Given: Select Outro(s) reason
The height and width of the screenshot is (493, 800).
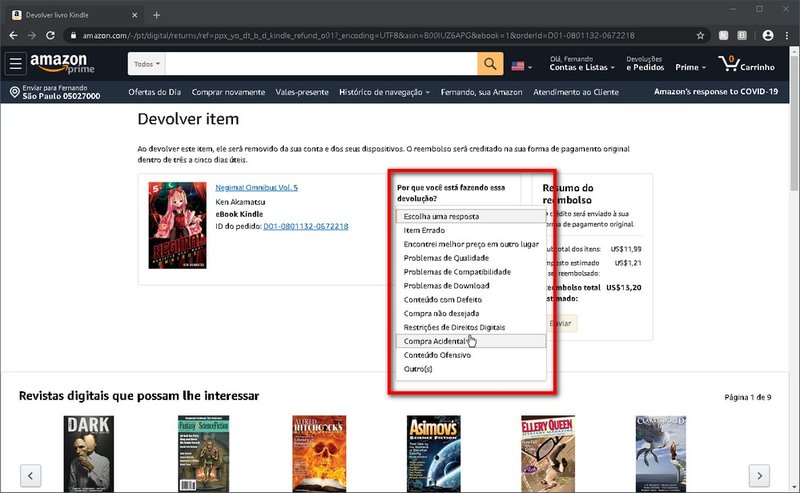Looking at the screenshot, I should [x=470, y=368].
